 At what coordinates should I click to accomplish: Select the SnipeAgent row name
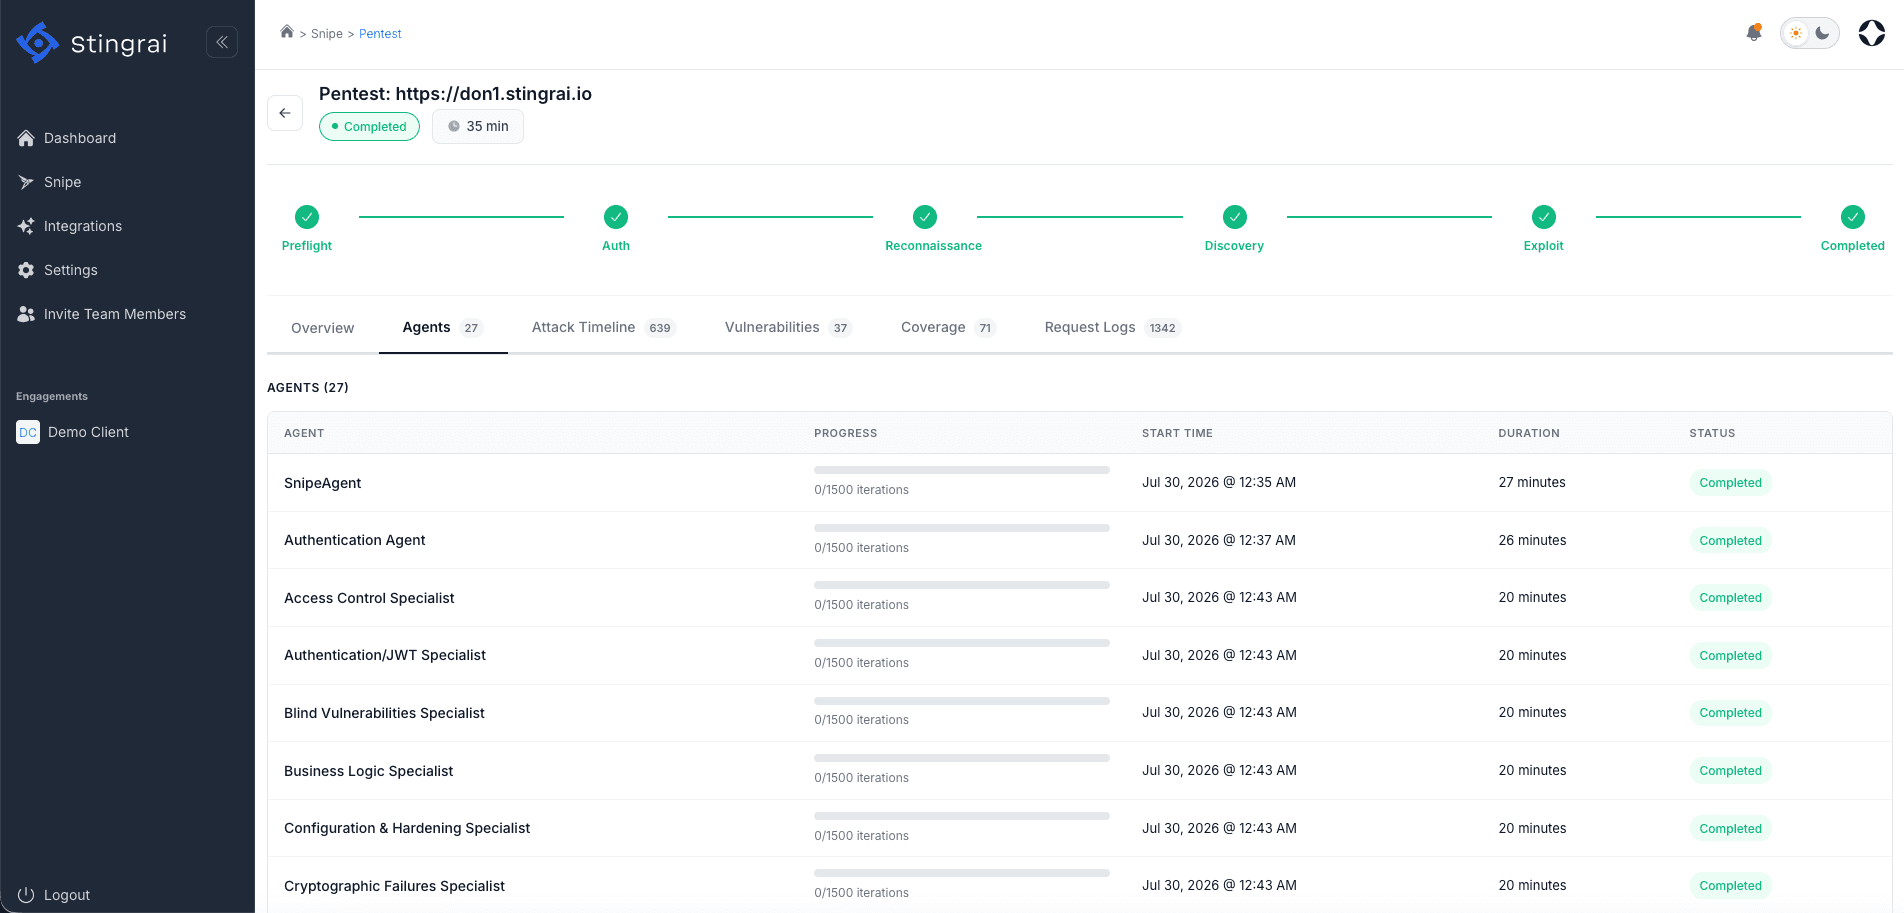tap(322, 483)
